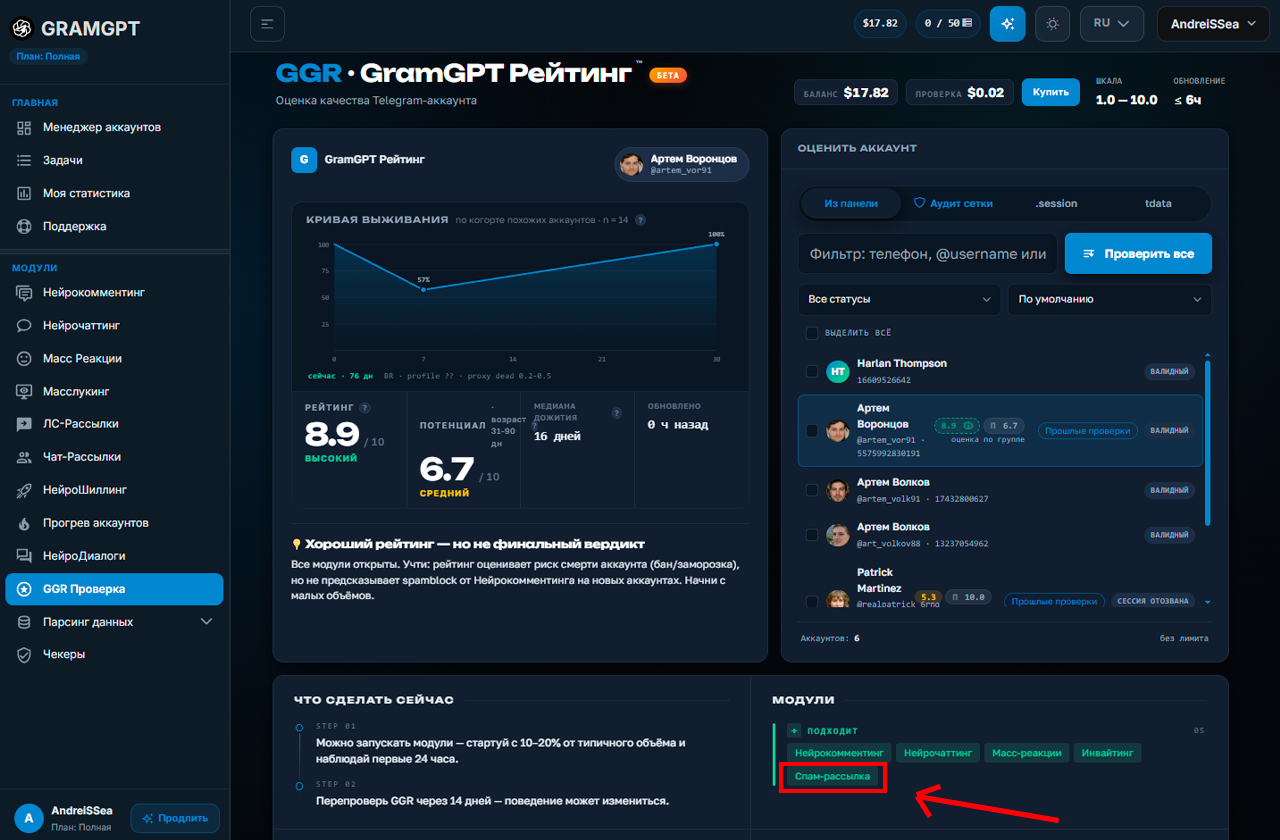Tick the checkbox for Harlan Thompson
Viewport: 1280px width, 840px height.
(812, 372)
